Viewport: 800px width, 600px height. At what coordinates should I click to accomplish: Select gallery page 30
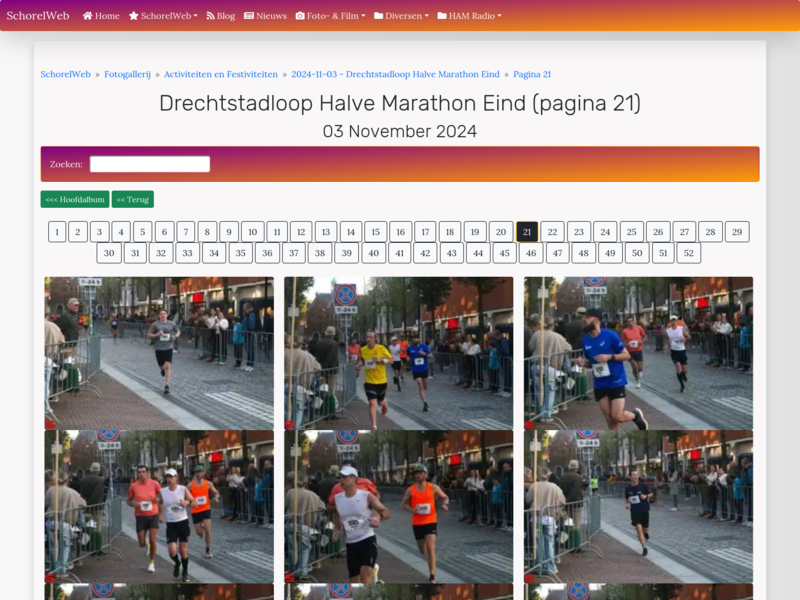click(109, 253)
